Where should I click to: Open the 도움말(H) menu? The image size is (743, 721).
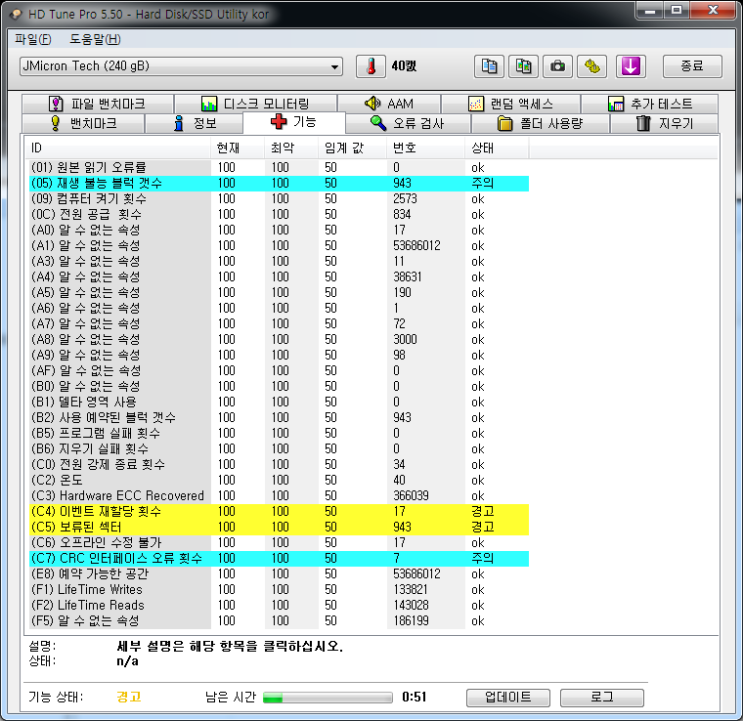pos(95,39)
